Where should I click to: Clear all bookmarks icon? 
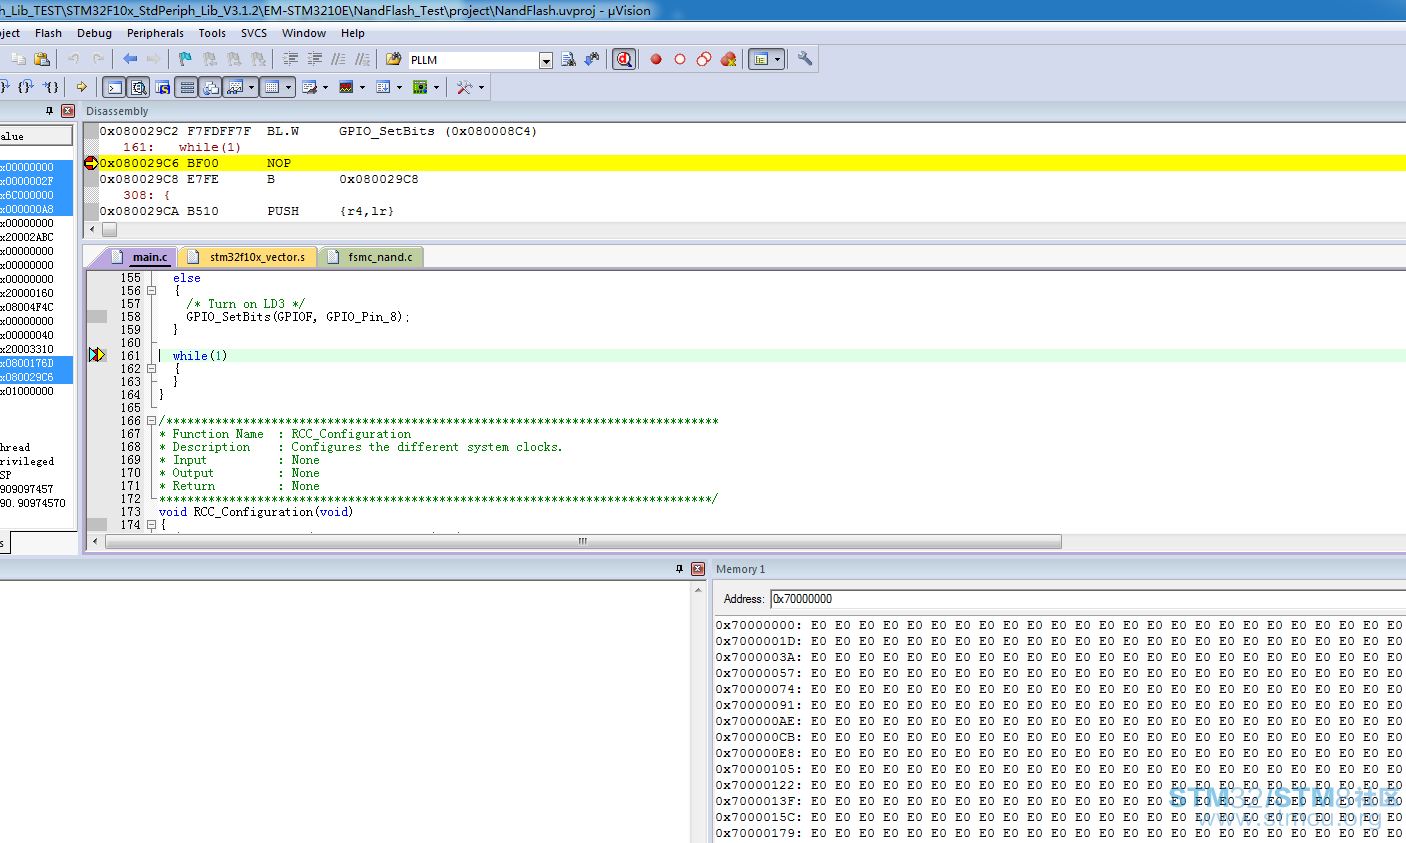click(x=258, y=59)
